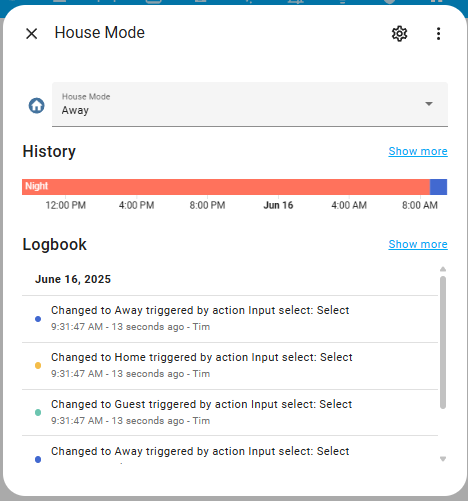
Task: Click the logbook scrollbar down arrow
Action: coord(443,459)
